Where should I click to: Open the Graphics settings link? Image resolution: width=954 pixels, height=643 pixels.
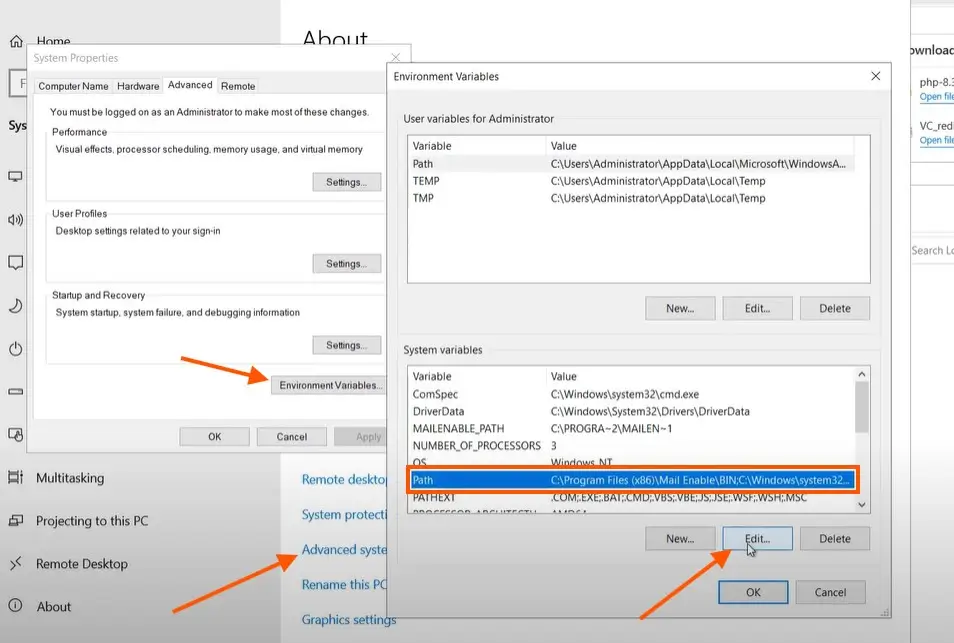coord(349,619)
